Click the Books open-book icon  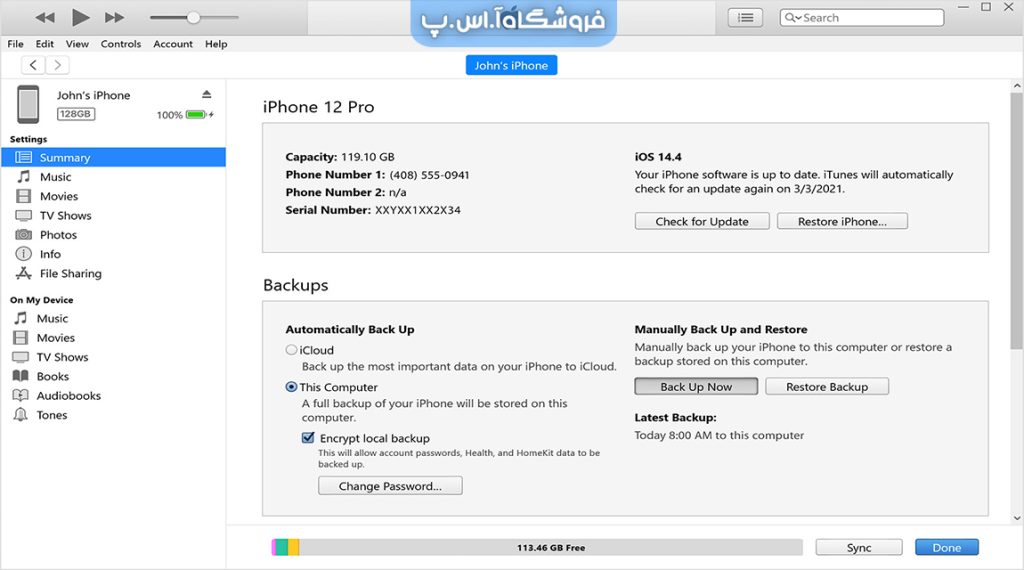pos(21,376)
